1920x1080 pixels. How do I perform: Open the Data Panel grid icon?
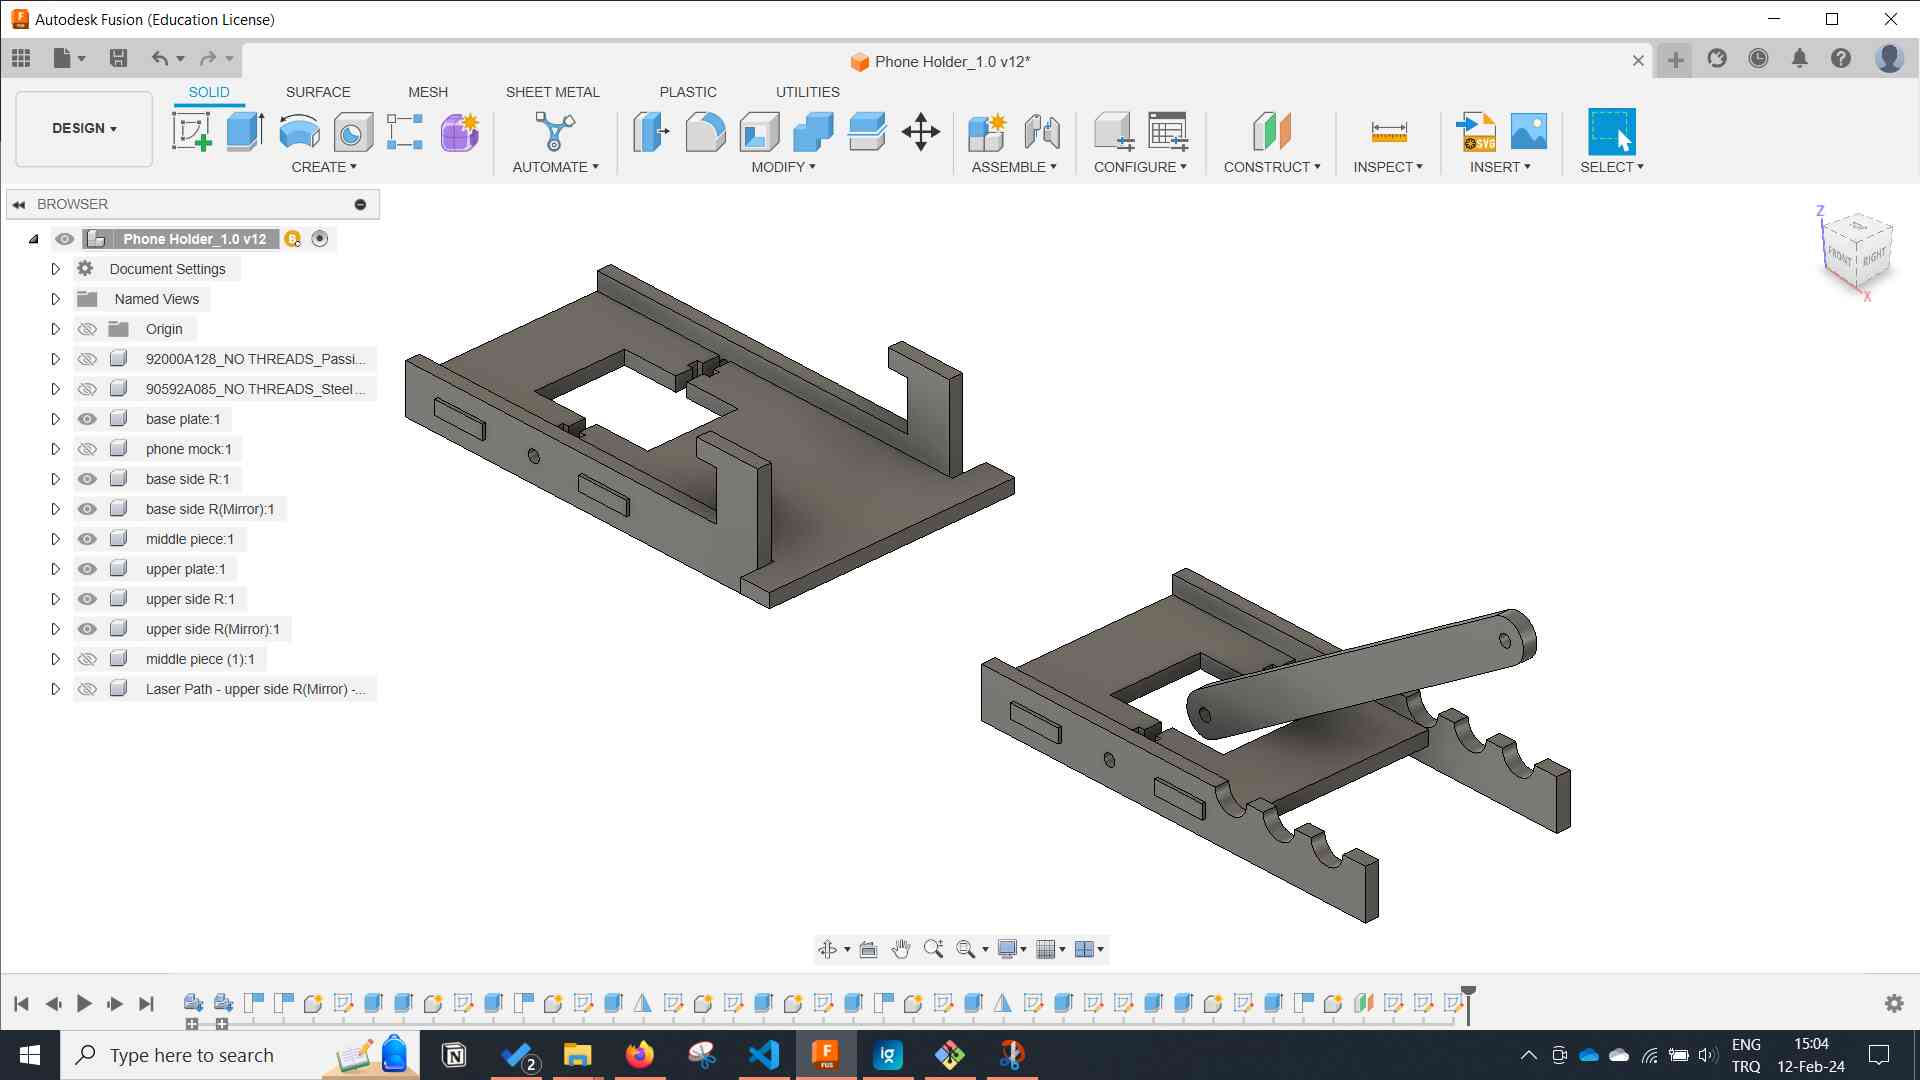[21, 58]
